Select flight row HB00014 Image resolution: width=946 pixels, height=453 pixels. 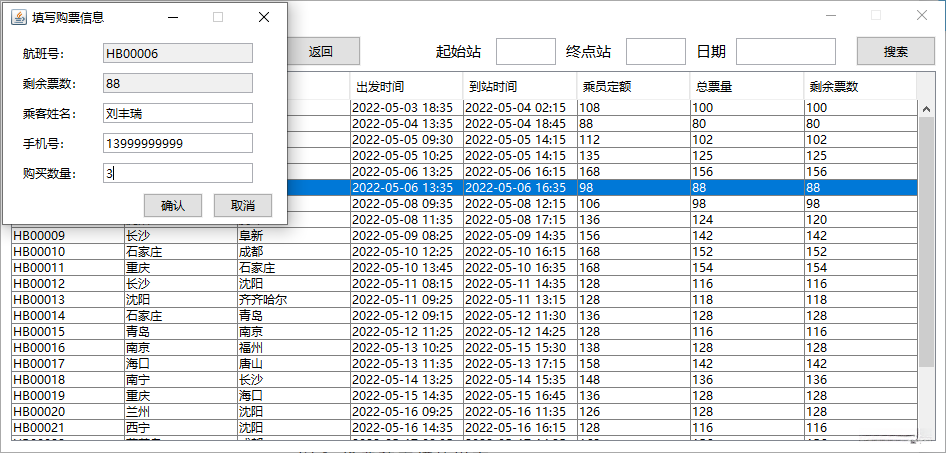[x=465, y=315]
